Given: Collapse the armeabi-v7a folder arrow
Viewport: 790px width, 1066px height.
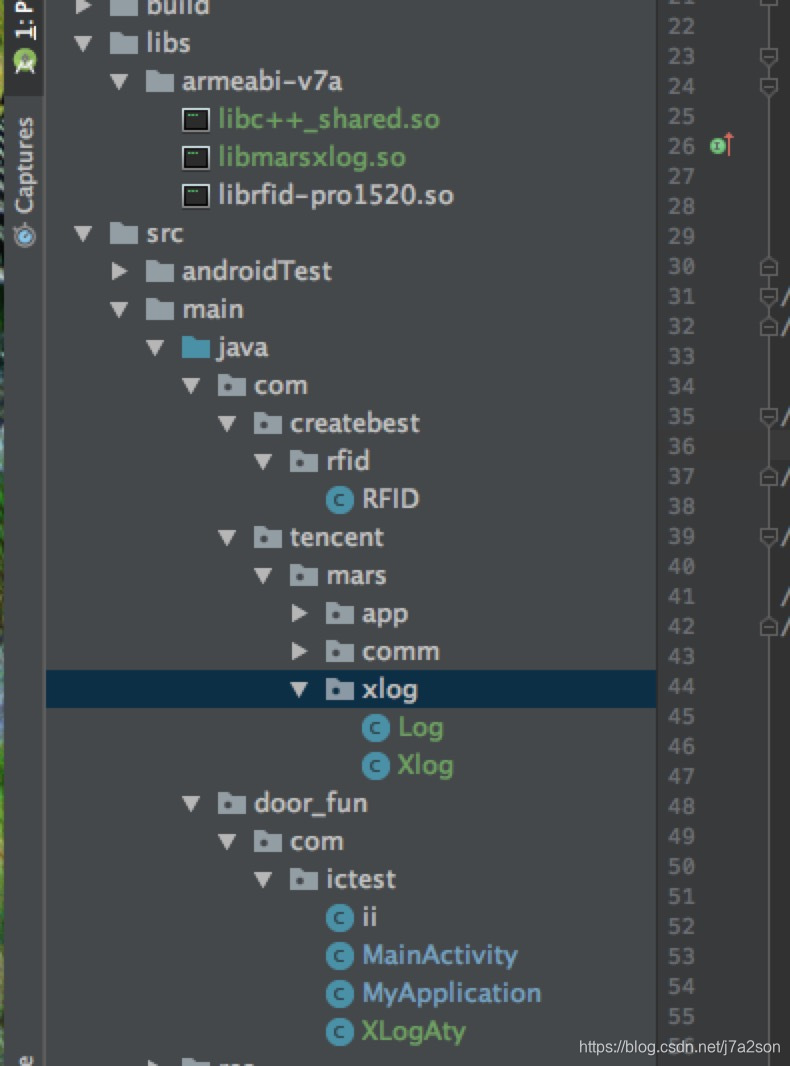Looking at the screenshot, I should pos(120,82).
